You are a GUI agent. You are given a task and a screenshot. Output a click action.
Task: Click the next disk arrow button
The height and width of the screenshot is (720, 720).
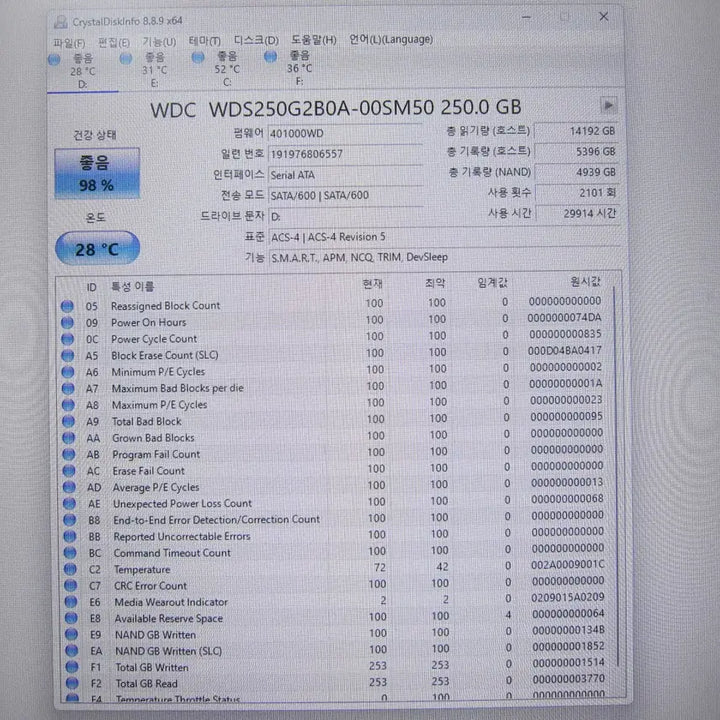coord(608,105)
